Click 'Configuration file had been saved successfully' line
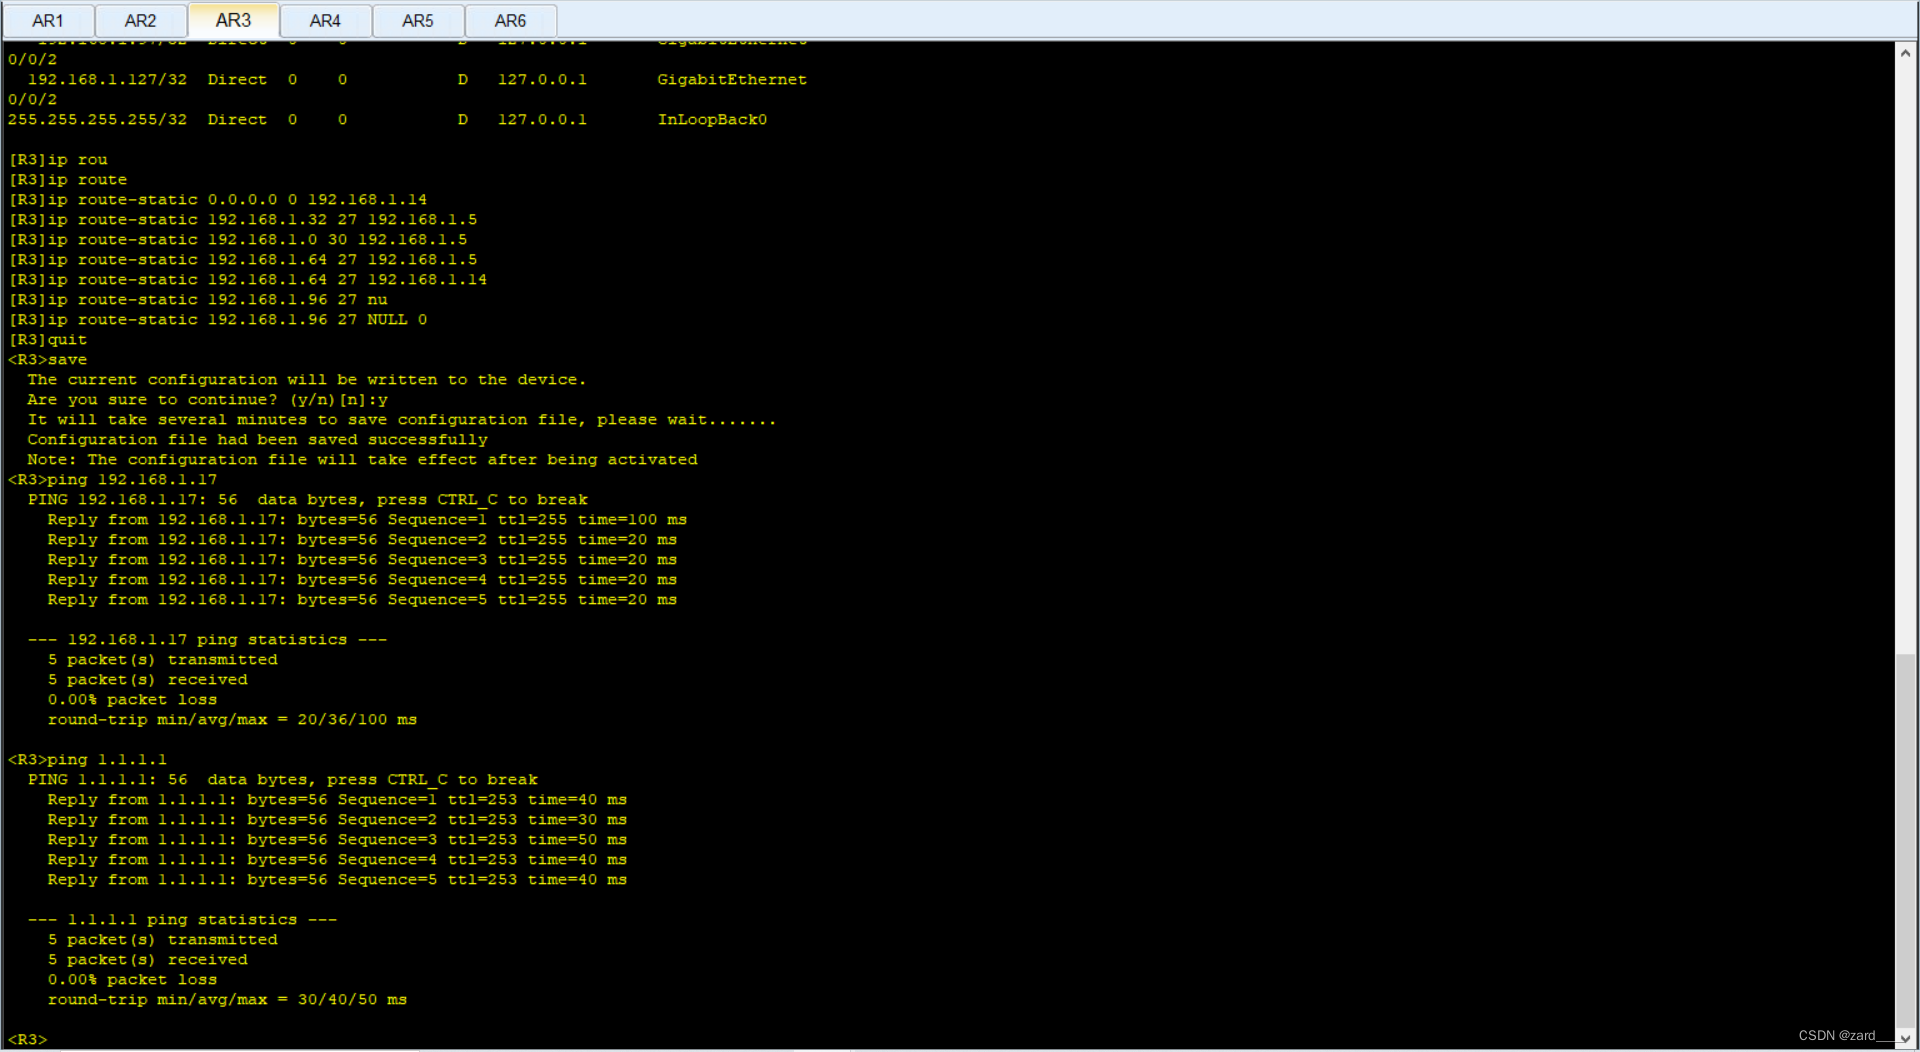Viewport: 1920px width, 1052px height. [258, 439]
